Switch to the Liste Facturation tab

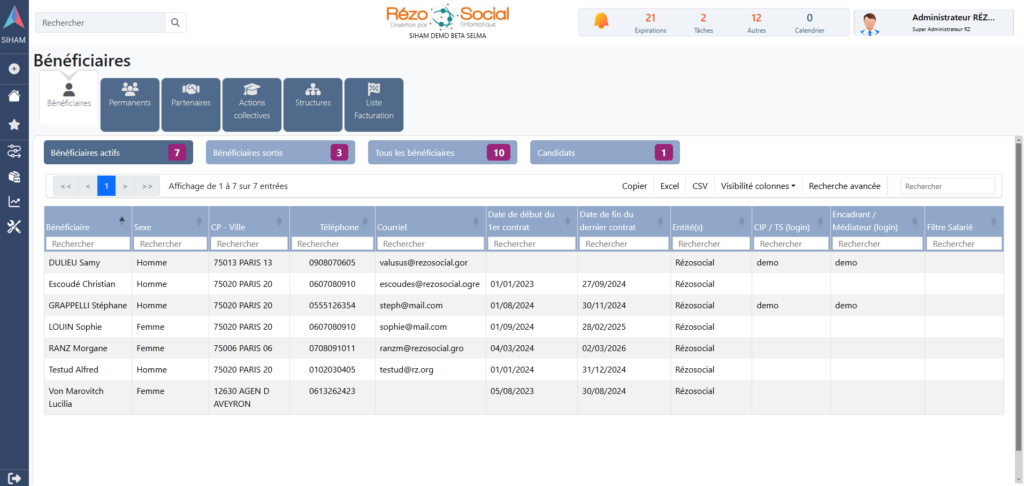point(374,105)
